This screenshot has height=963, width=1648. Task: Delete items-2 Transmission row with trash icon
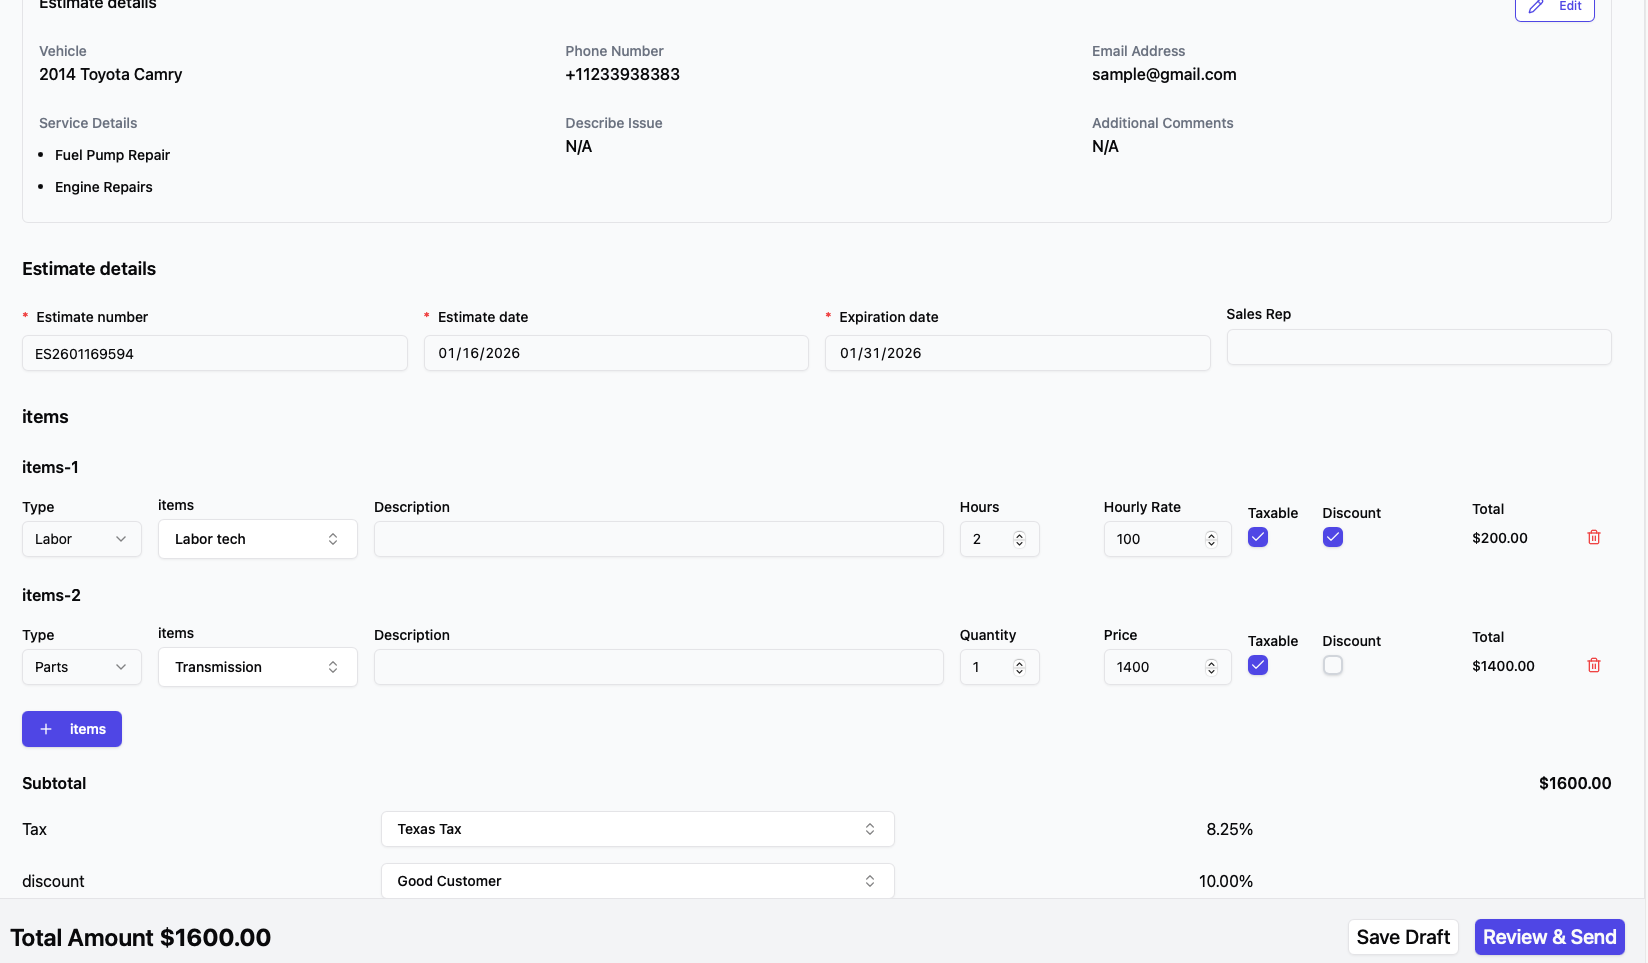click(1594, 666)
